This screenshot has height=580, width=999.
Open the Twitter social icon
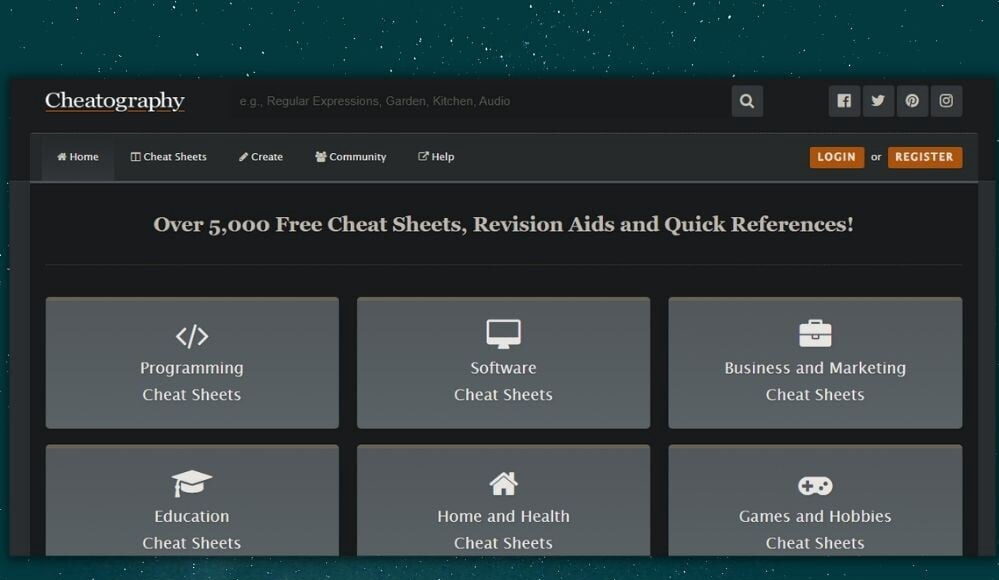(x=878, y=101)
